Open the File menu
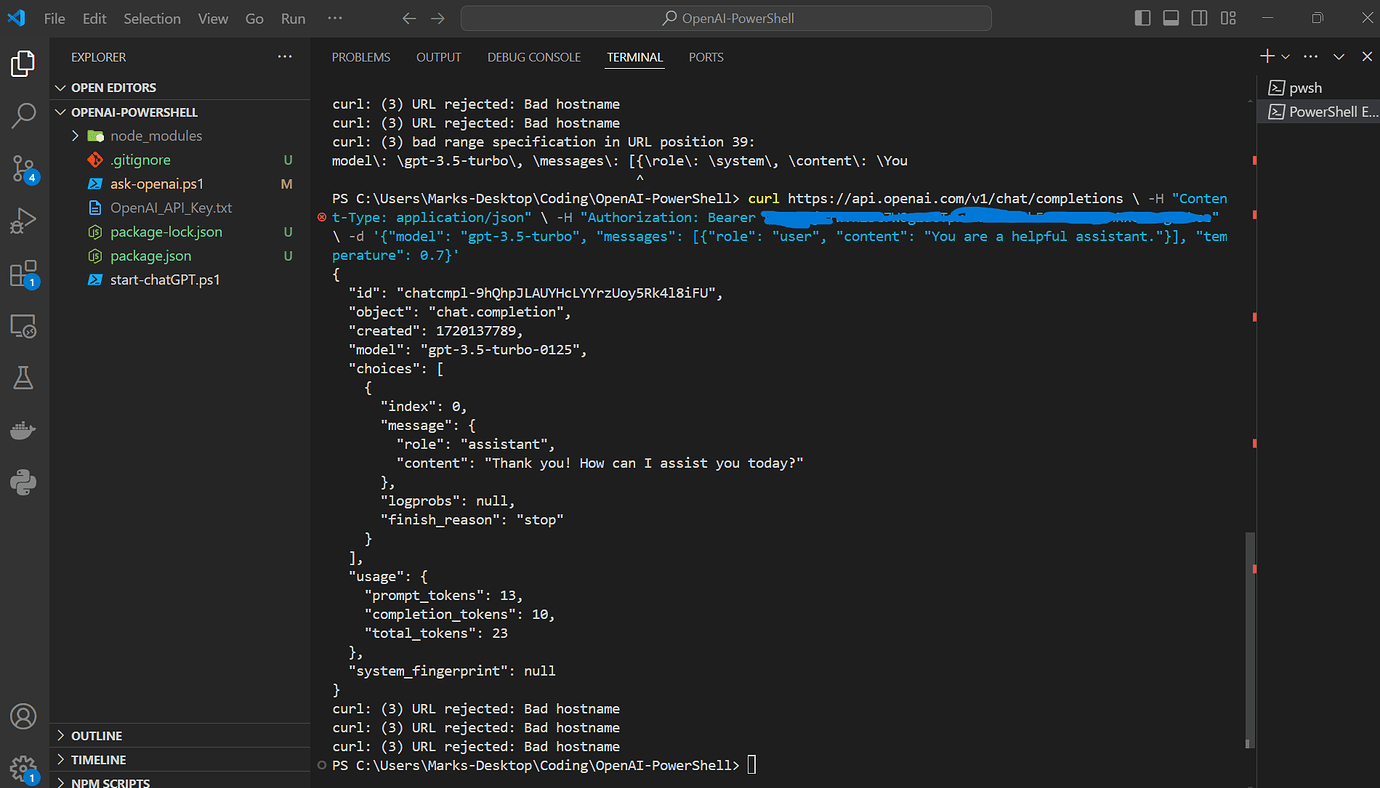1380x788 pixels. tap(55, 18)
